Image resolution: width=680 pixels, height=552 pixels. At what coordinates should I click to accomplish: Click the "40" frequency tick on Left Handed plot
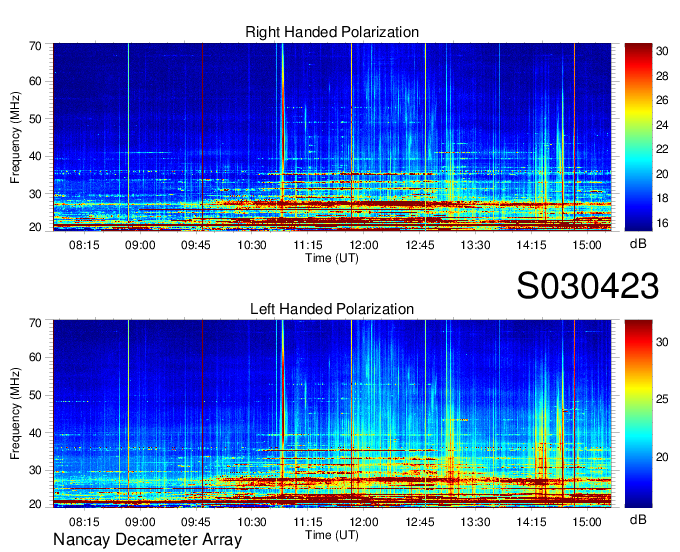35,433
